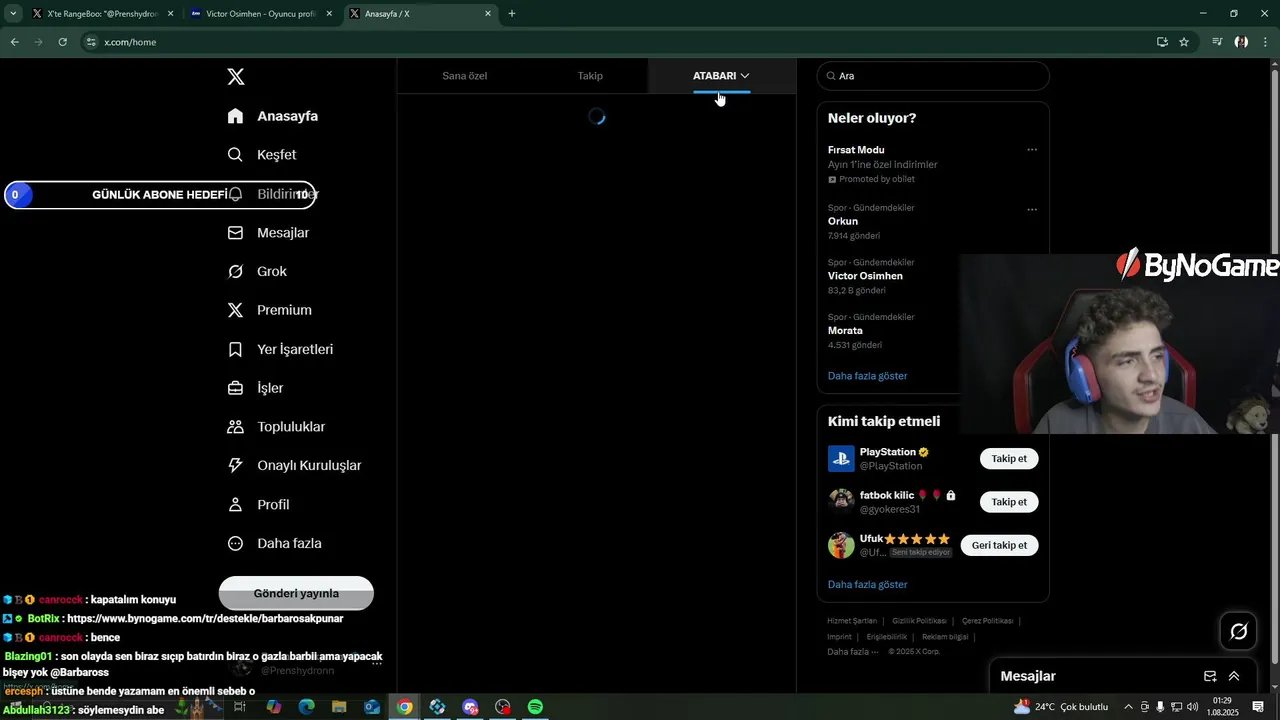The width and height of the screenshot is (1280, 720).
Task: Reload the page with browser refresh icon
Action: [x=62, y=42]
